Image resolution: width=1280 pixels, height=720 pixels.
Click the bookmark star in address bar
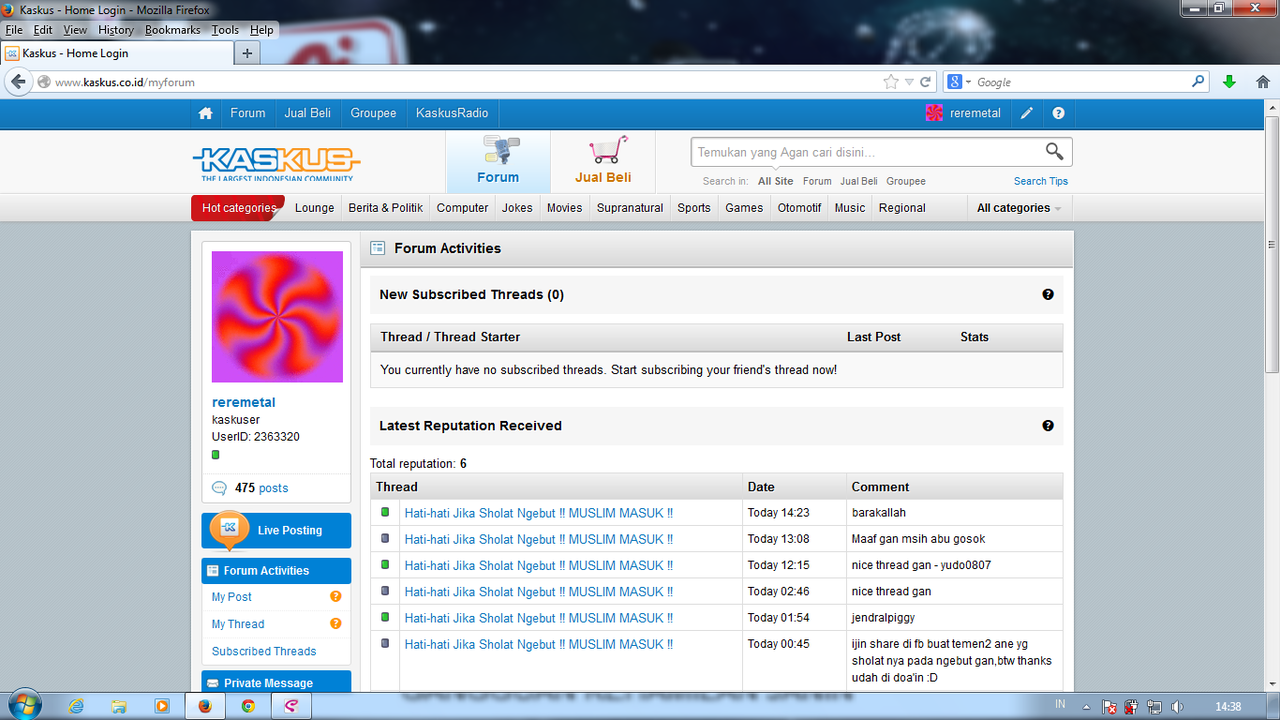(891, 82)
